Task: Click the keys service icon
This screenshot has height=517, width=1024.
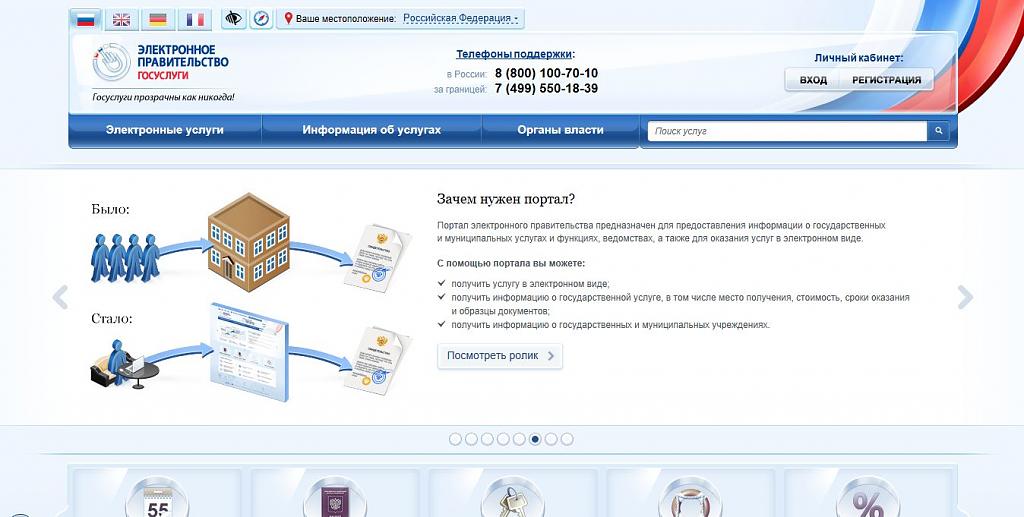Action: (513, 497)
